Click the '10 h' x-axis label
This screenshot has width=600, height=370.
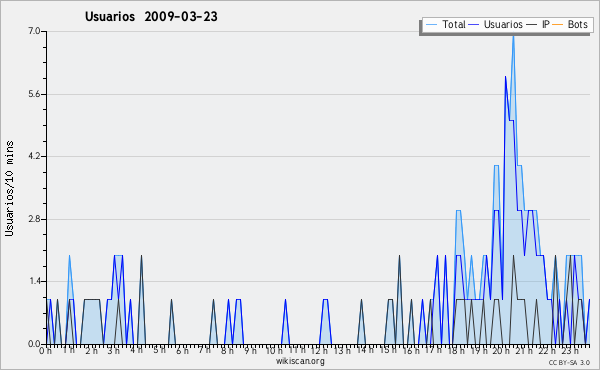click(274, 351)
